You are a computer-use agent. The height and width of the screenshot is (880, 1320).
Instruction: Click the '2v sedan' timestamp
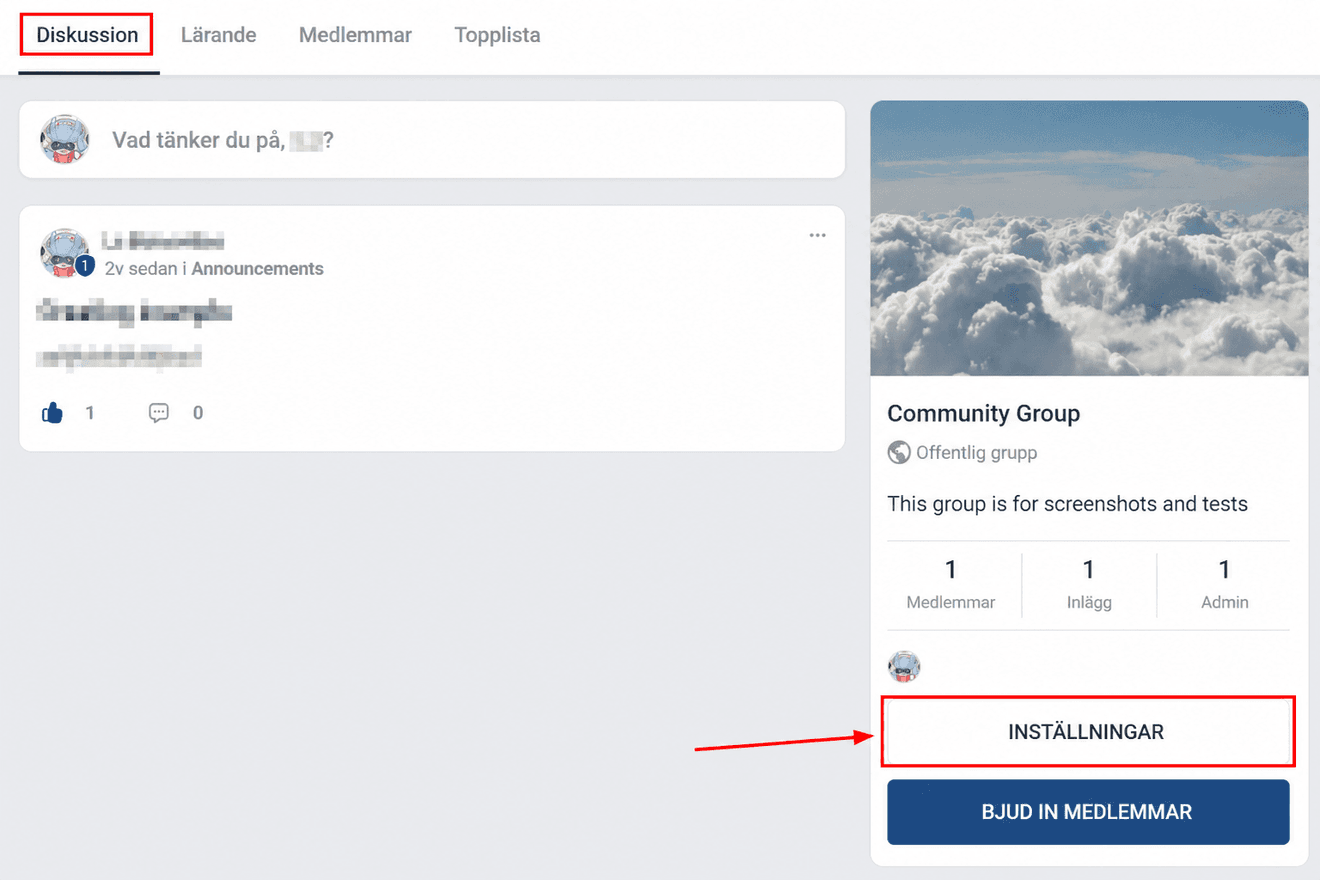(142, 269)
